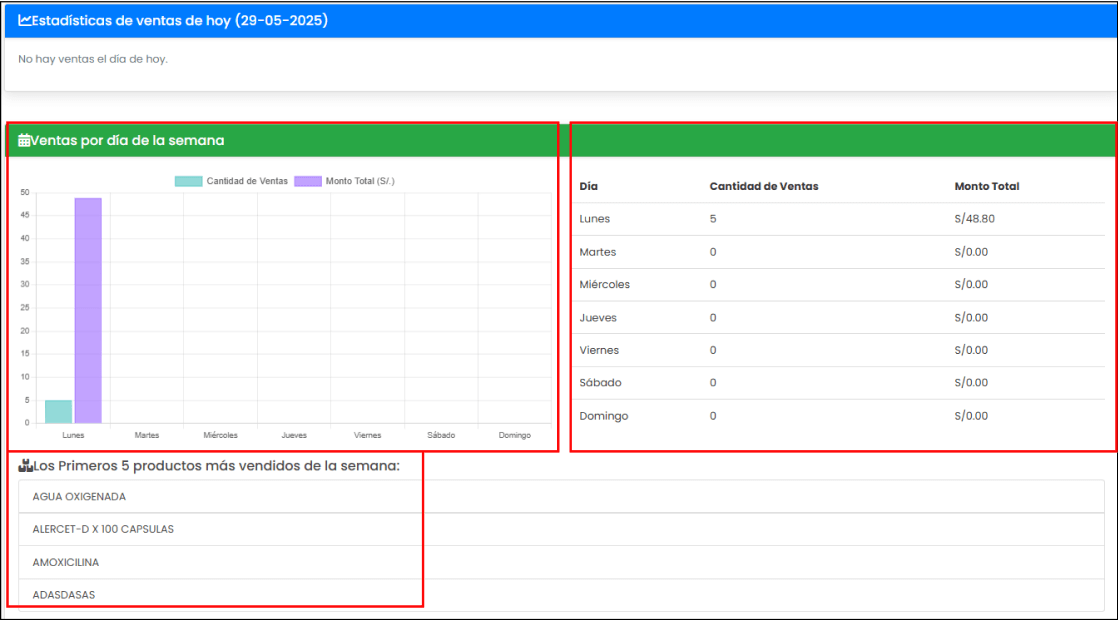Click the Estadísticas de ventas de hoy heading
Image resolution: width=1118 pixels, height=620 pixels.
pyautogui.click(x=180, y=20)
